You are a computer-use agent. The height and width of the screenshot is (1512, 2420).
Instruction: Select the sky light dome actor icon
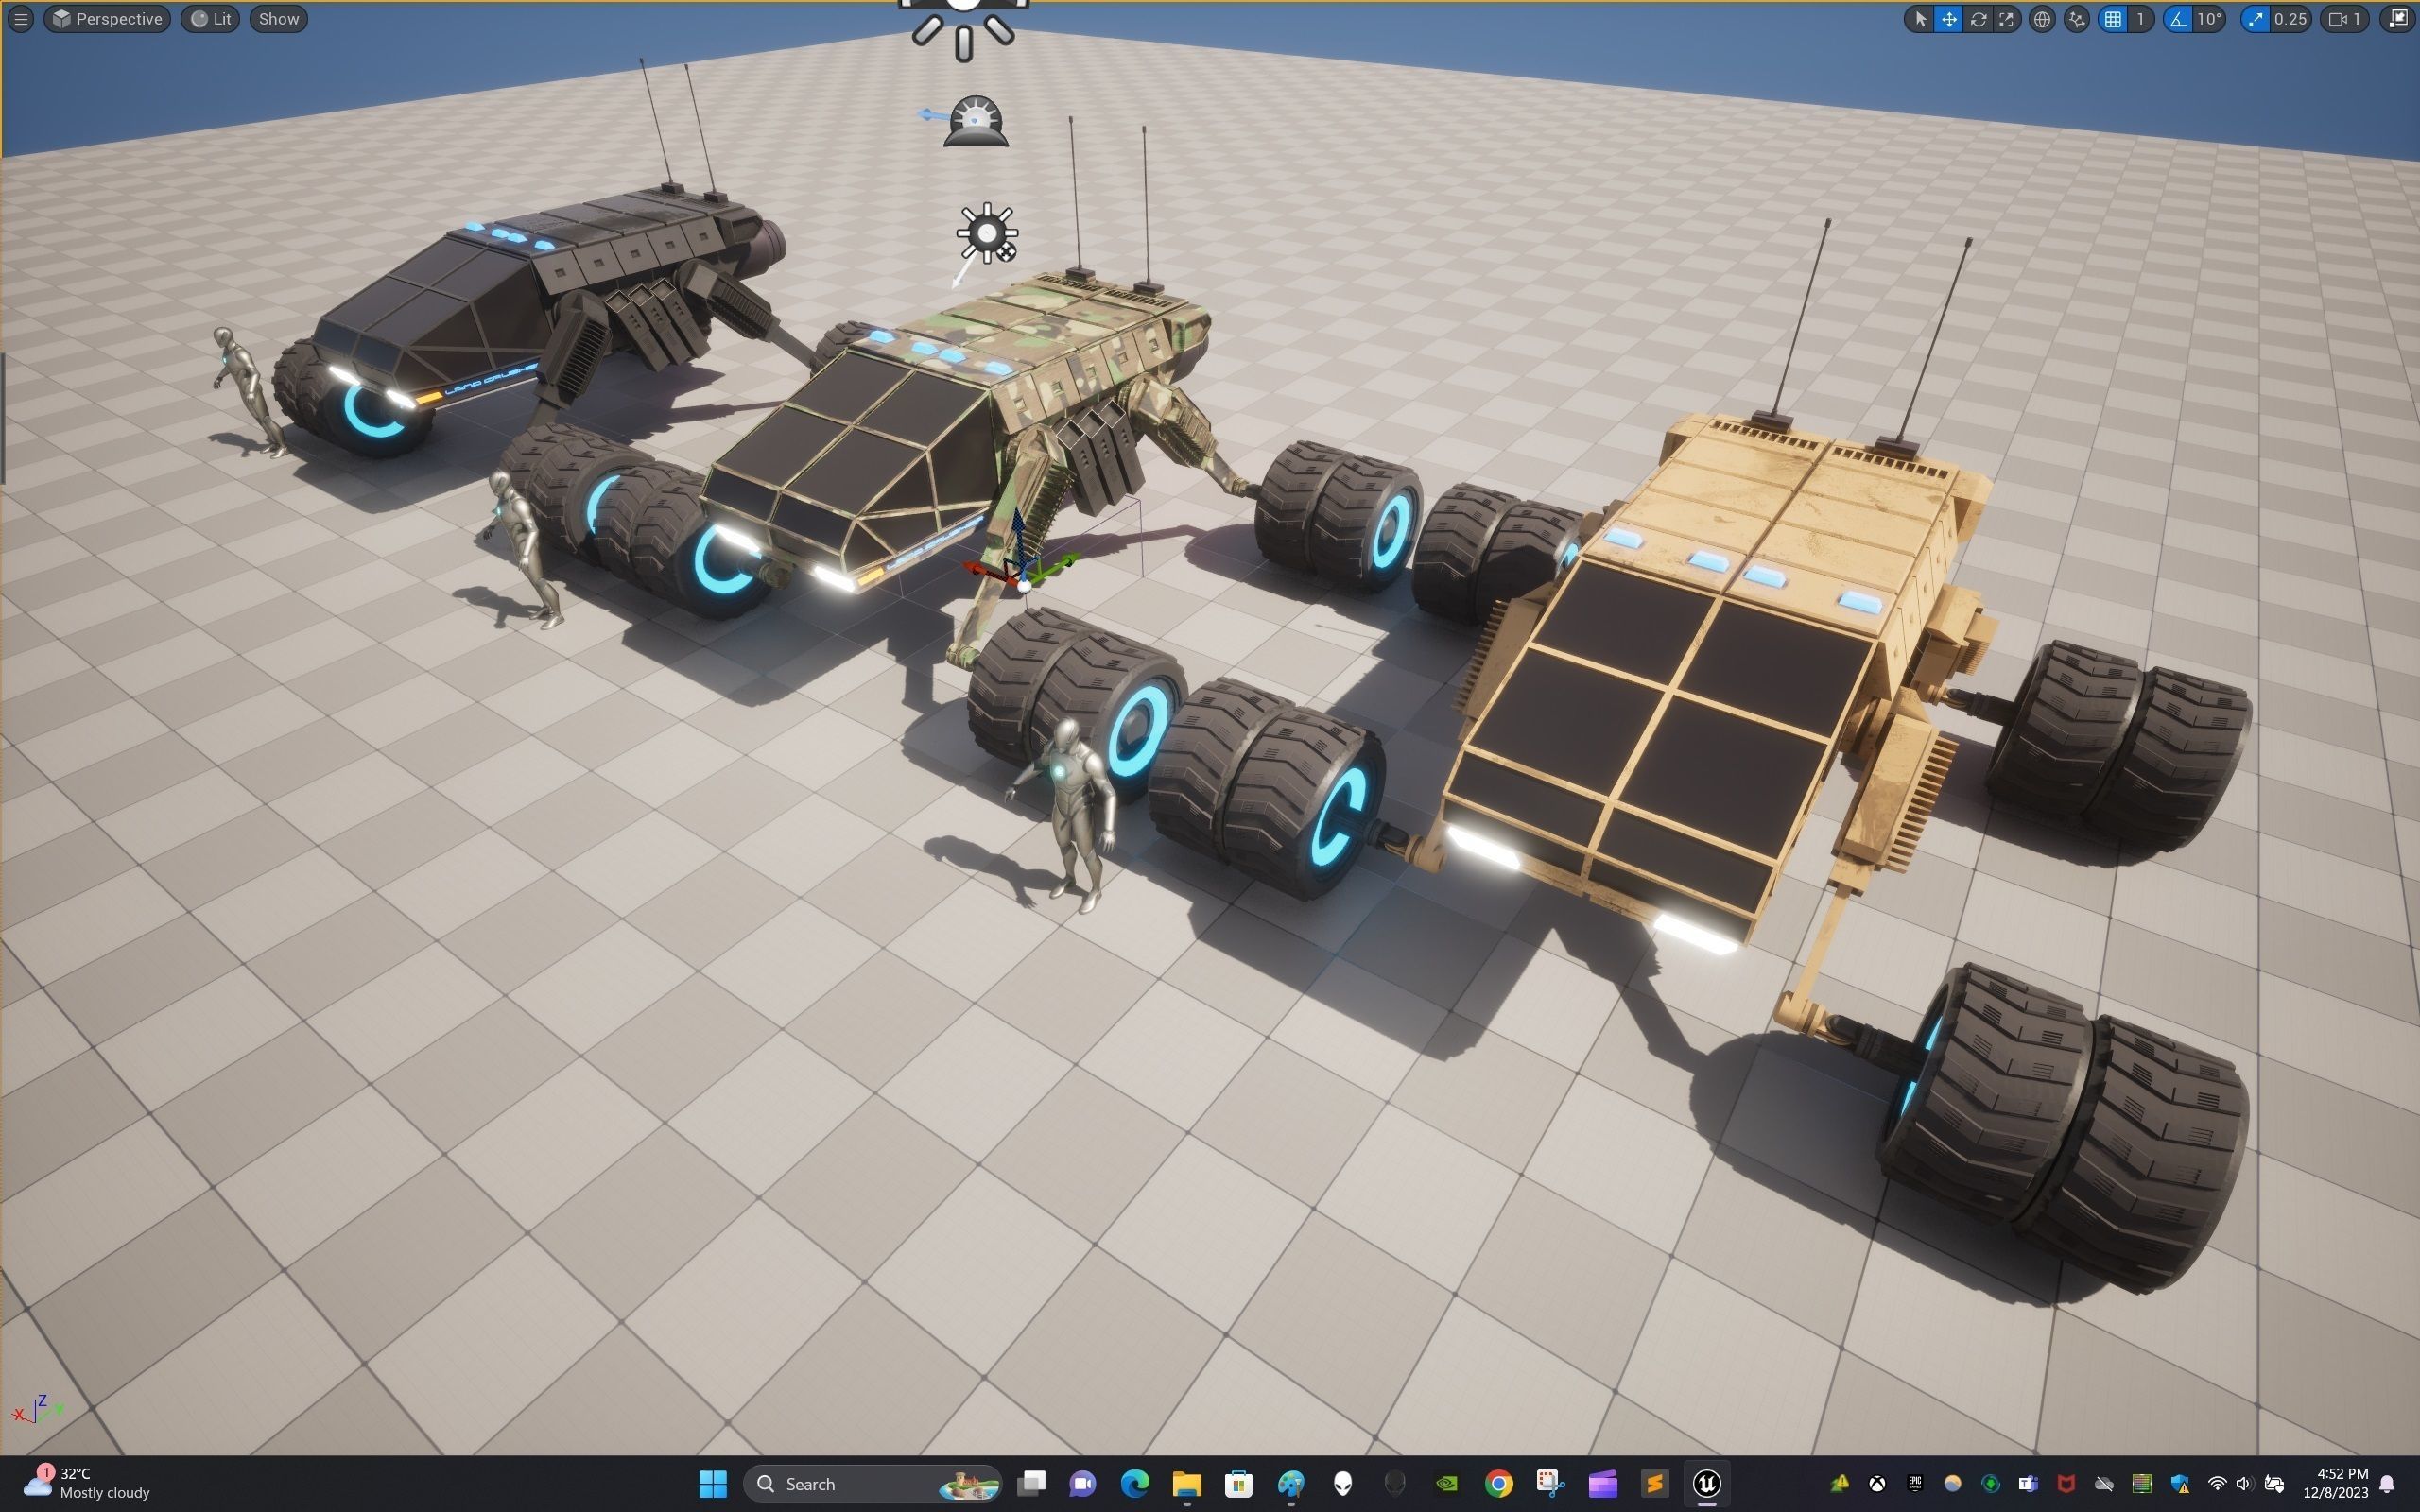coord(975,121)
